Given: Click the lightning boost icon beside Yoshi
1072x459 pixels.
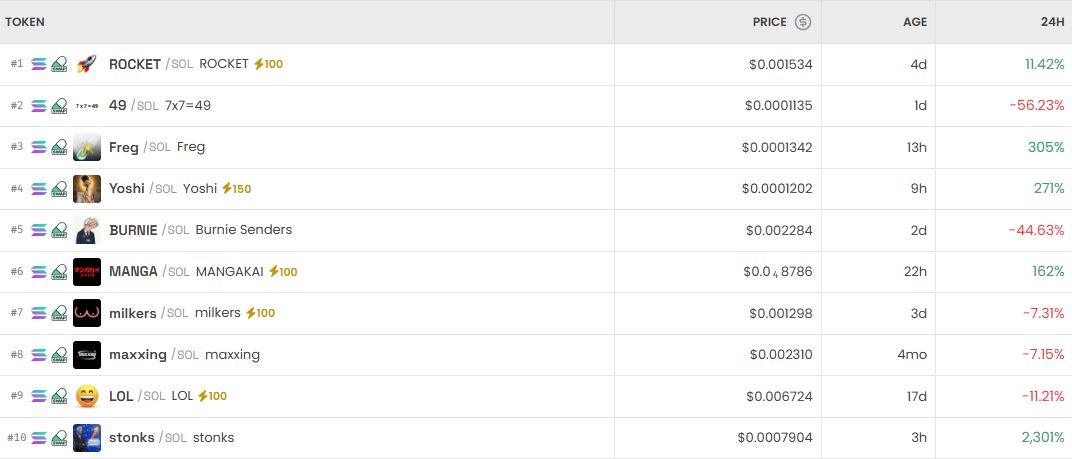Looking at the screenshot, I should (x=228, y=188).
